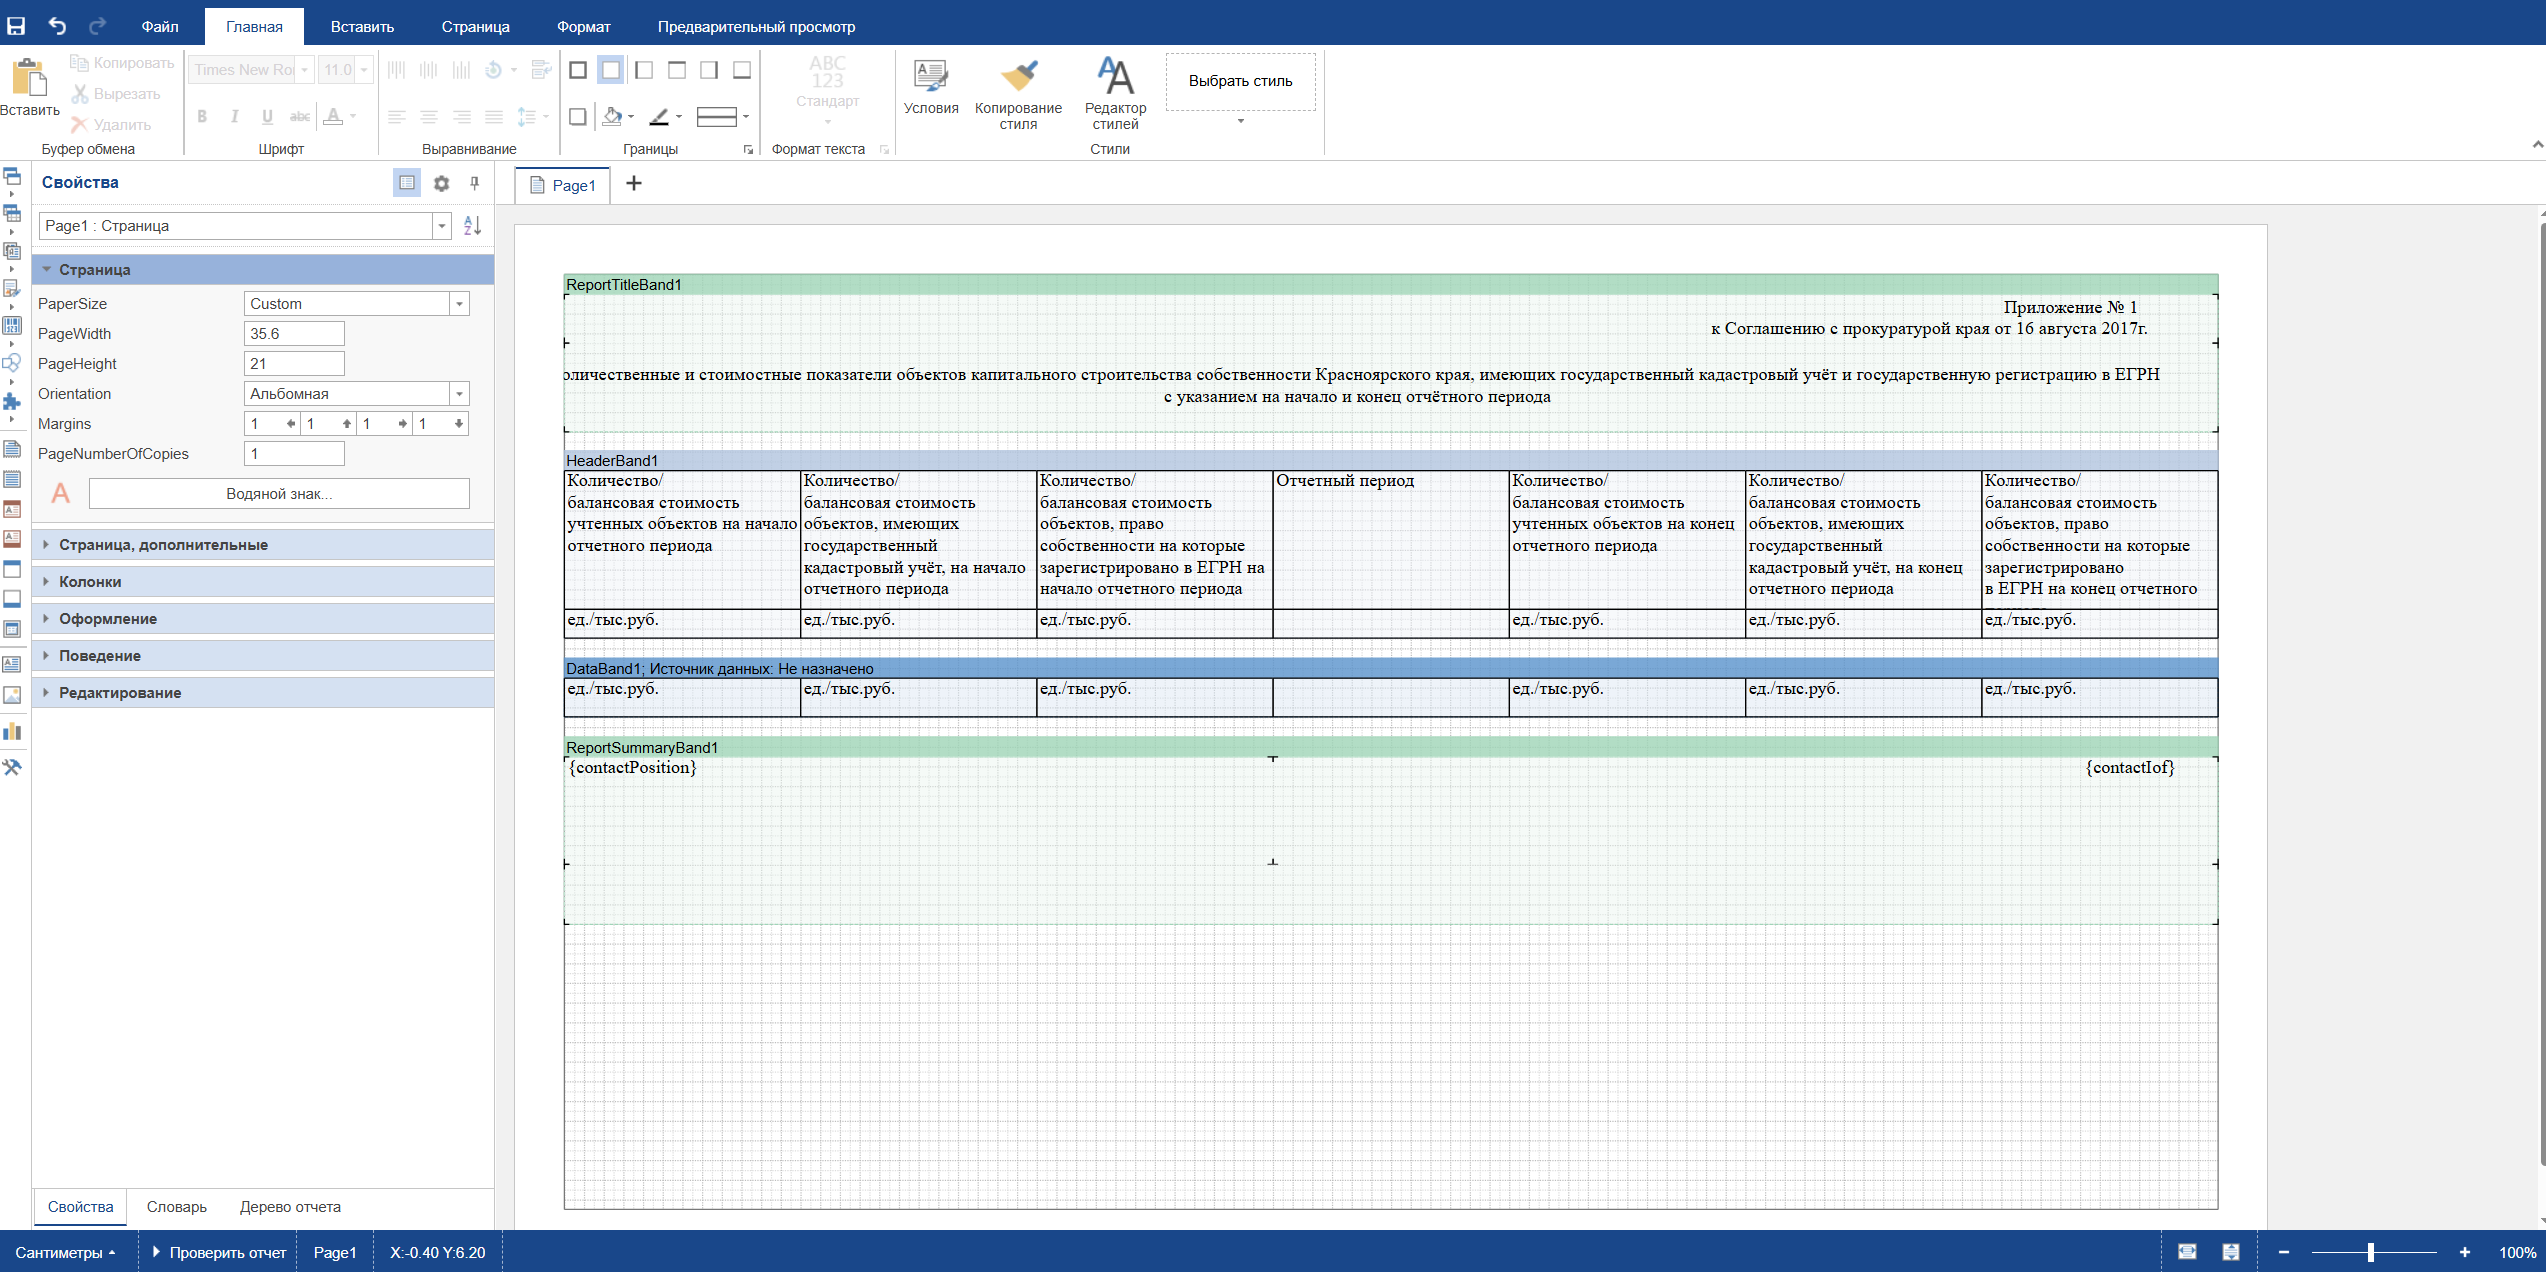Screen dimensions: 2546x1272
Task: Open the tools (hammer and wrench) toolbox icon
Action: [12, 768]
